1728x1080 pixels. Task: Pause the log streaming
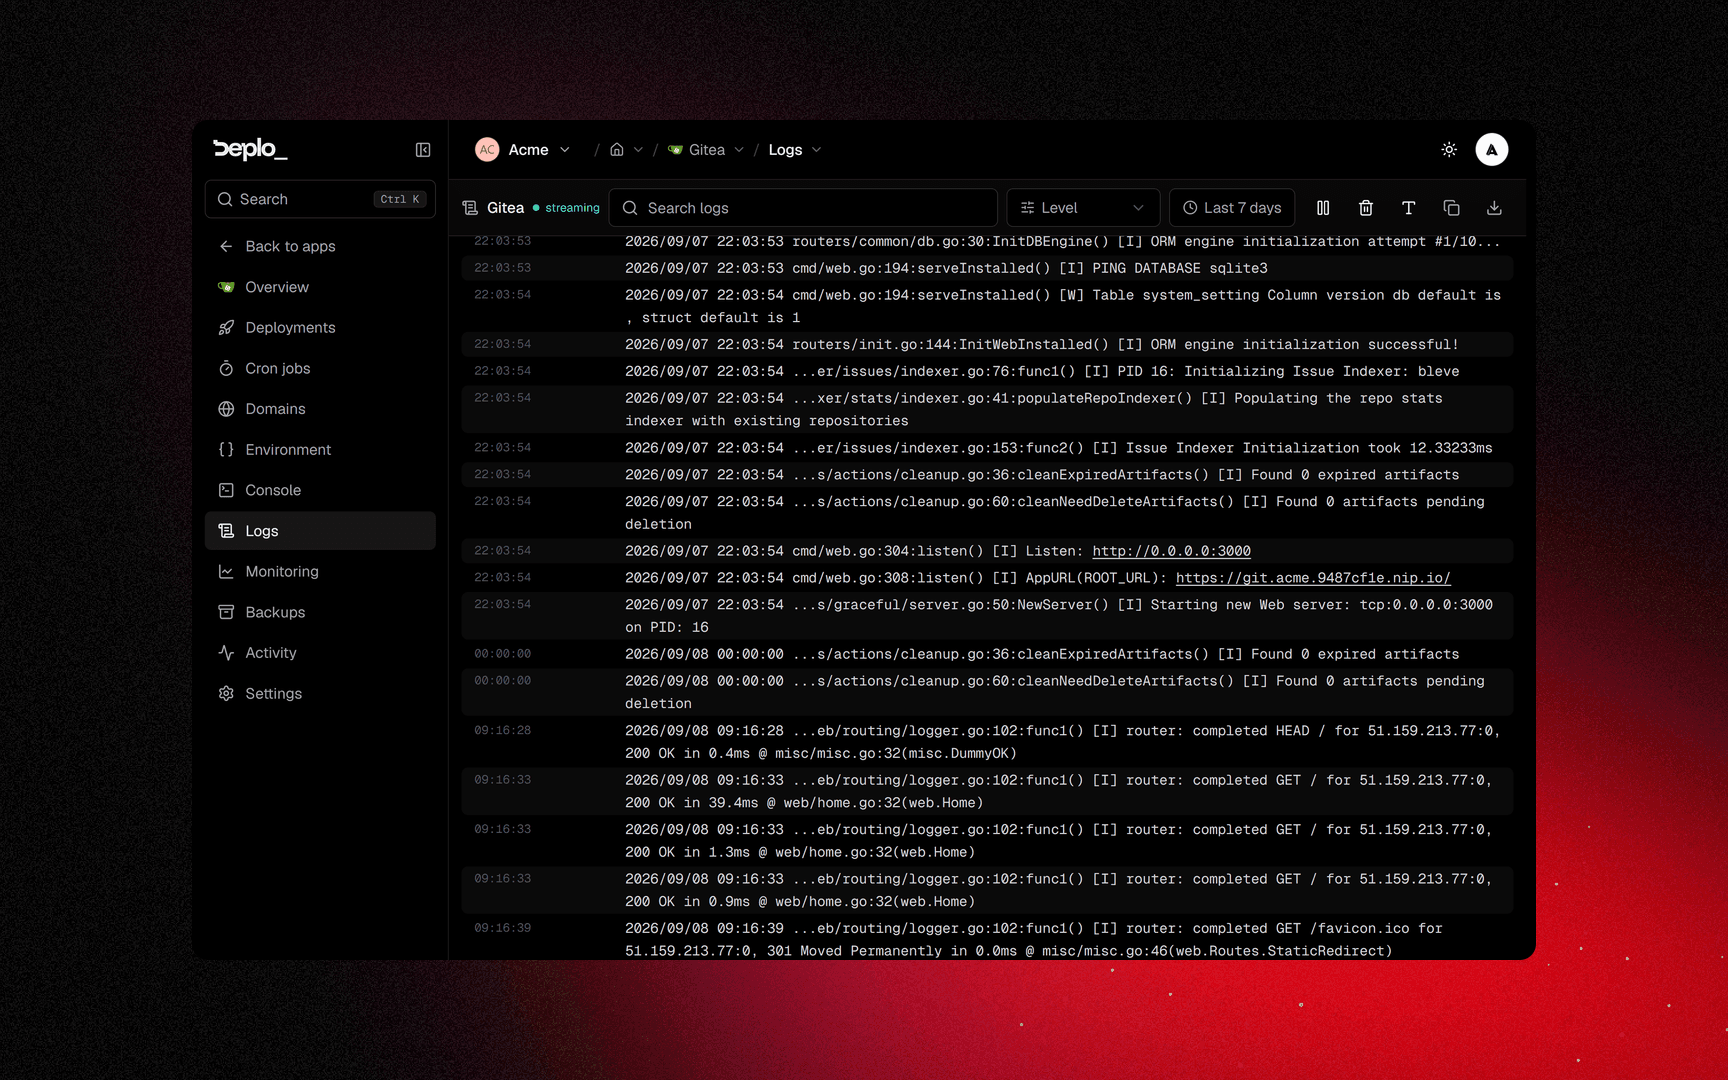tap(1323, 208)
